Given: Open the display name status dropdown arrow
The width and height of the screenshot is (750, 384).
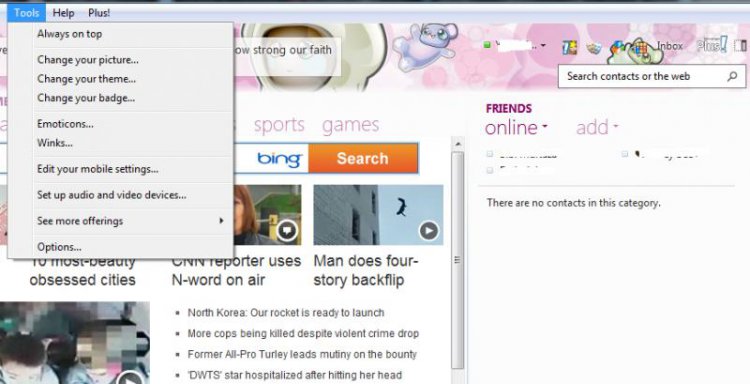Looking at the screenshot, I should click(x=543, y=45).
